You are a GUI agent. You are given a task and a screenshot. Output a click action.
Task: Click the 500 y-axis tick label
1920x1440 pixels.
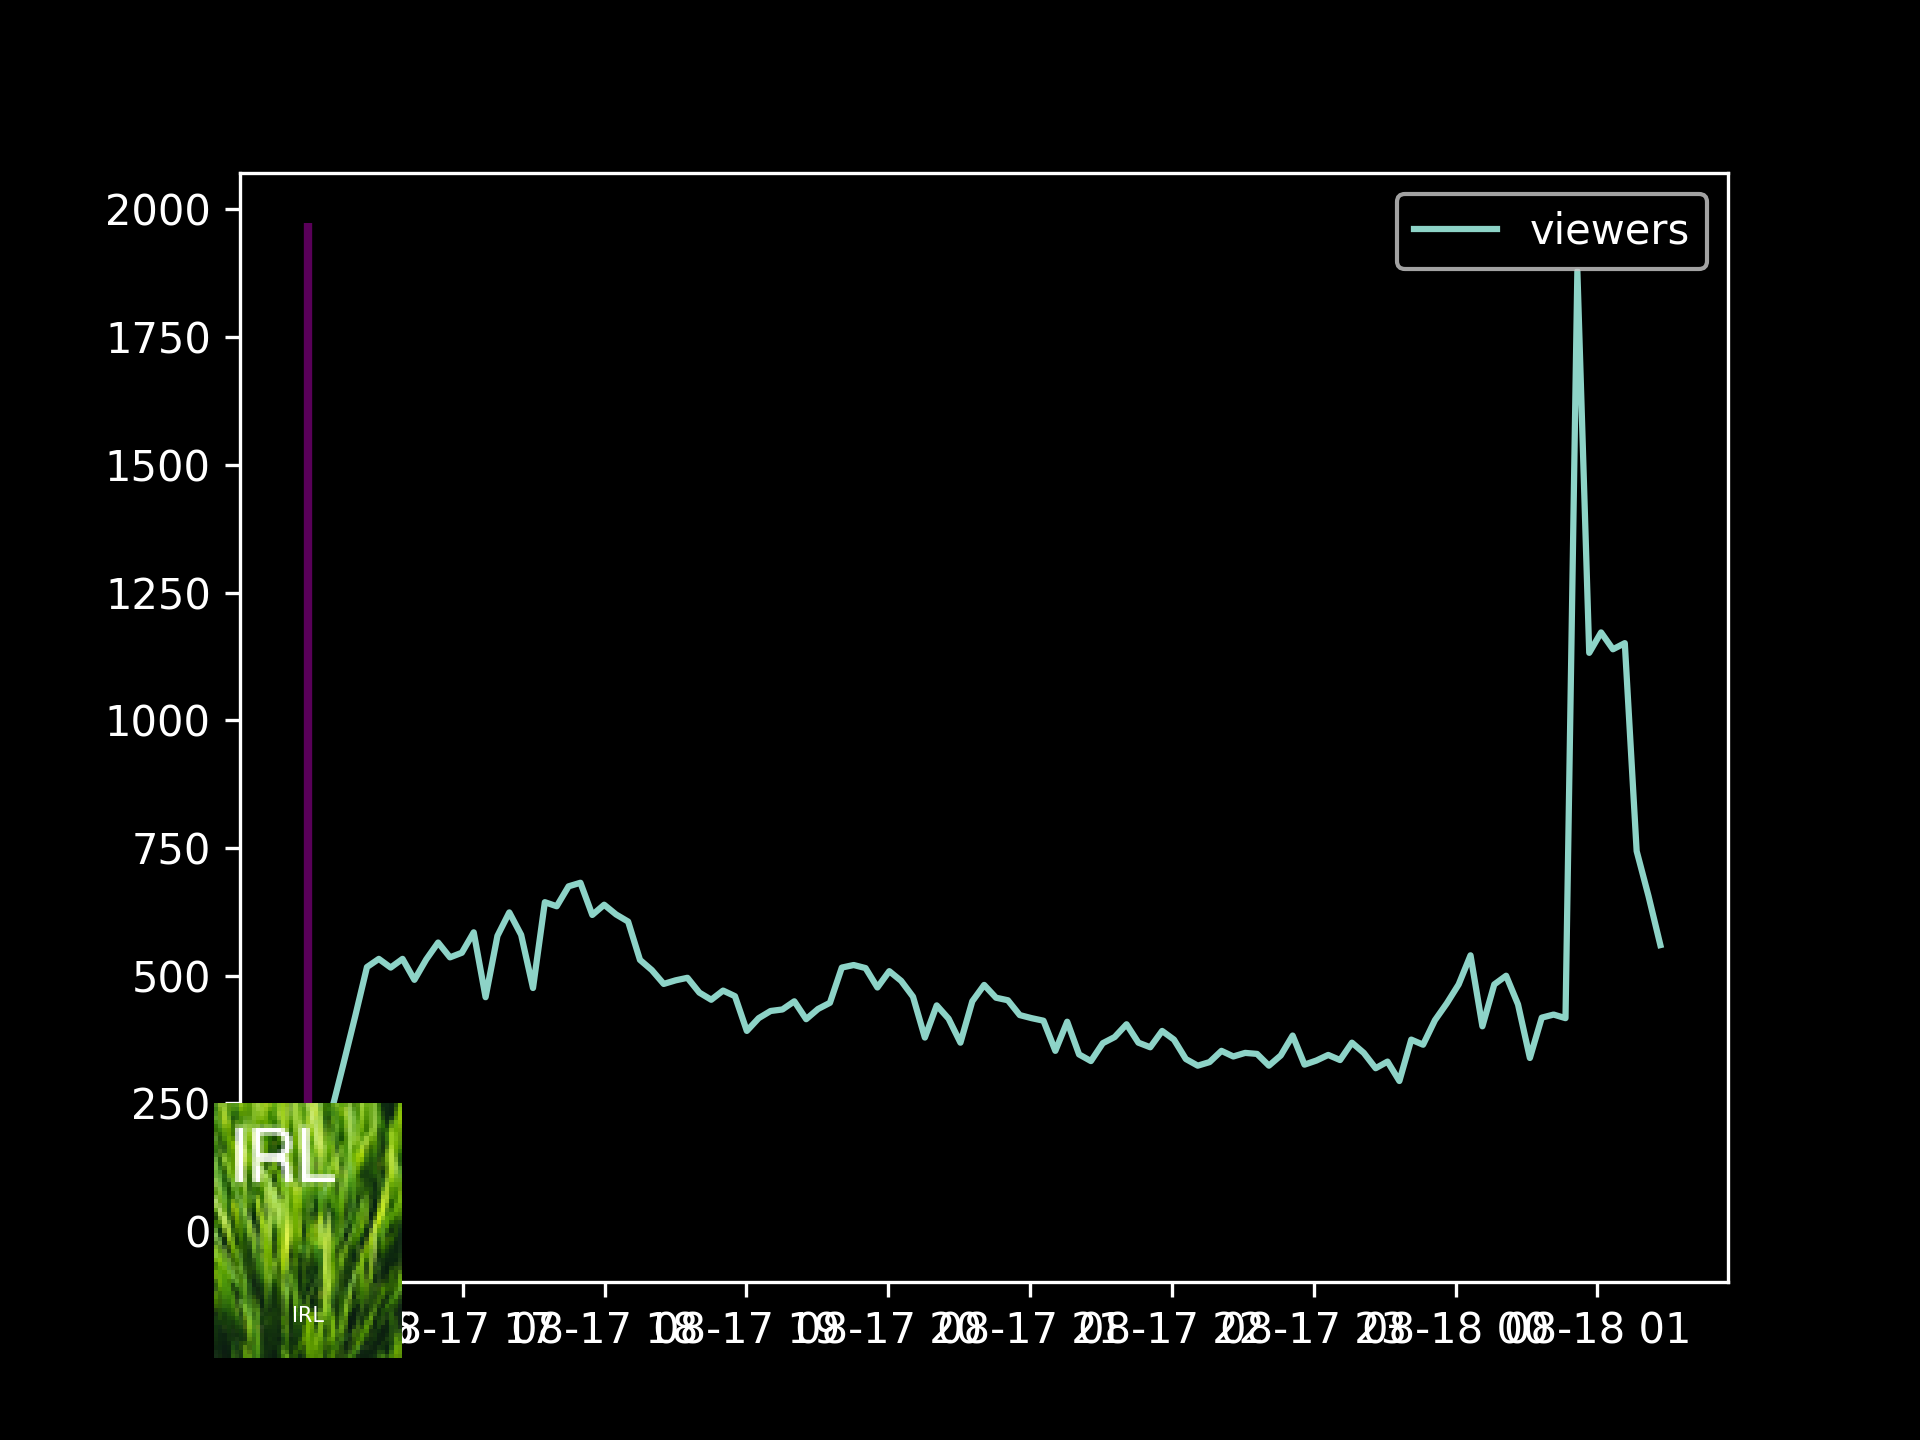tap(171, 978)
